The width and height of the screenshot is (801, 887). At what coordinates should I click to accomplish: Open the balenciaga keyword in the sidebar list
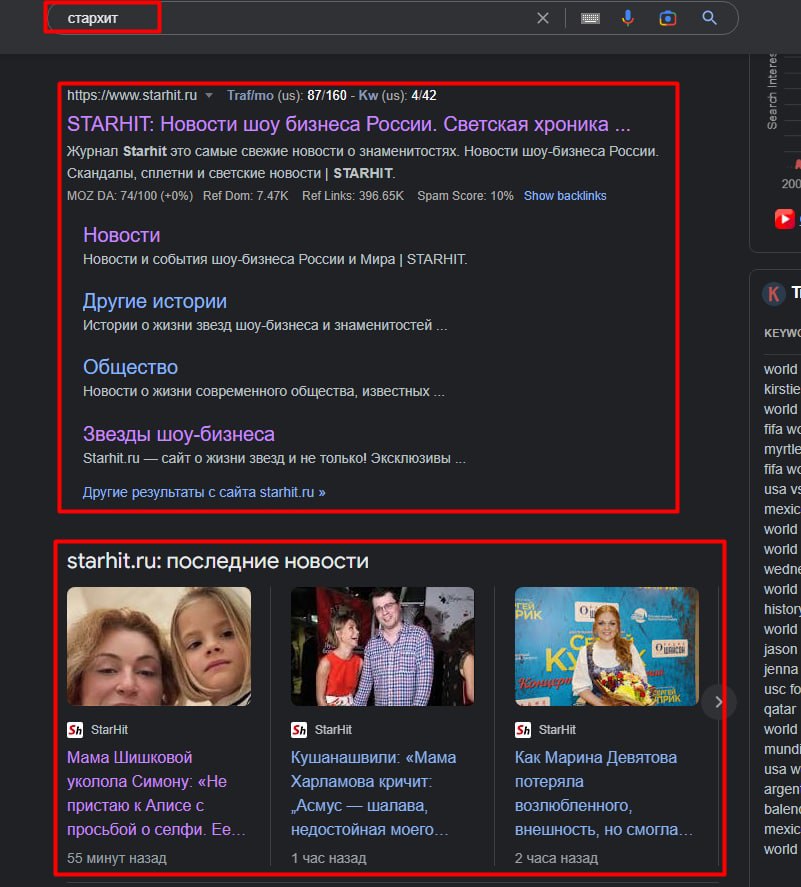[x=782, y=809]
